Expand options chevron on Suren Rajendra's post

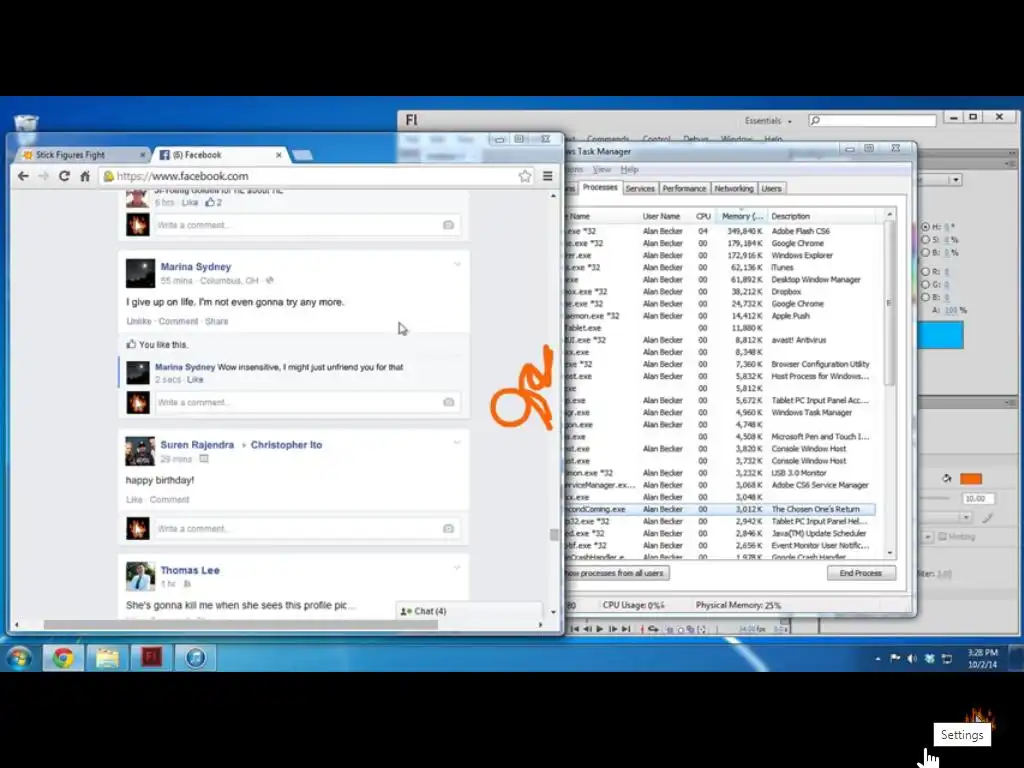(457, 442)
